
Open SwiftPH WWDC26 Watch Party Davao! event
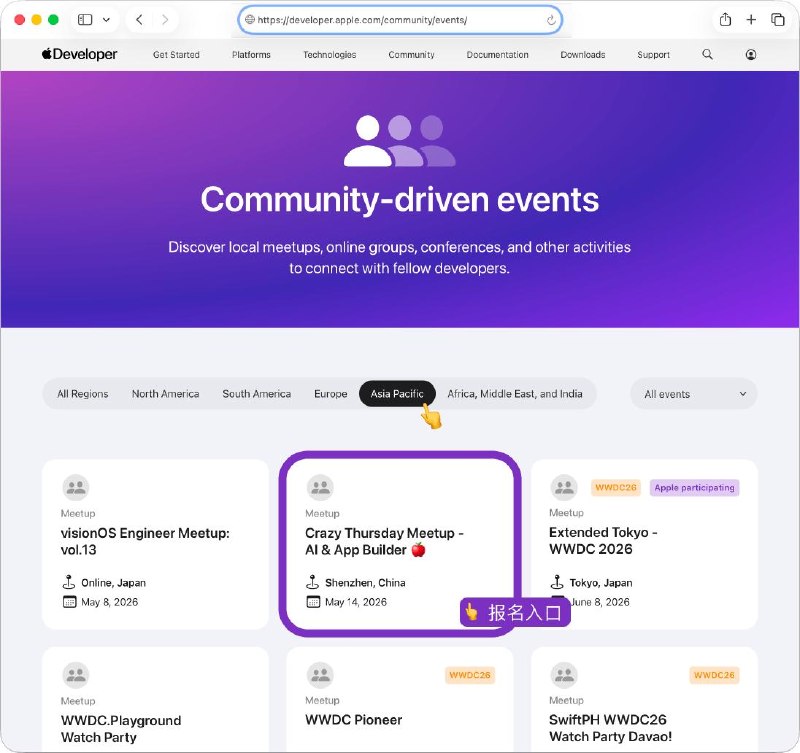click(610, 728)
